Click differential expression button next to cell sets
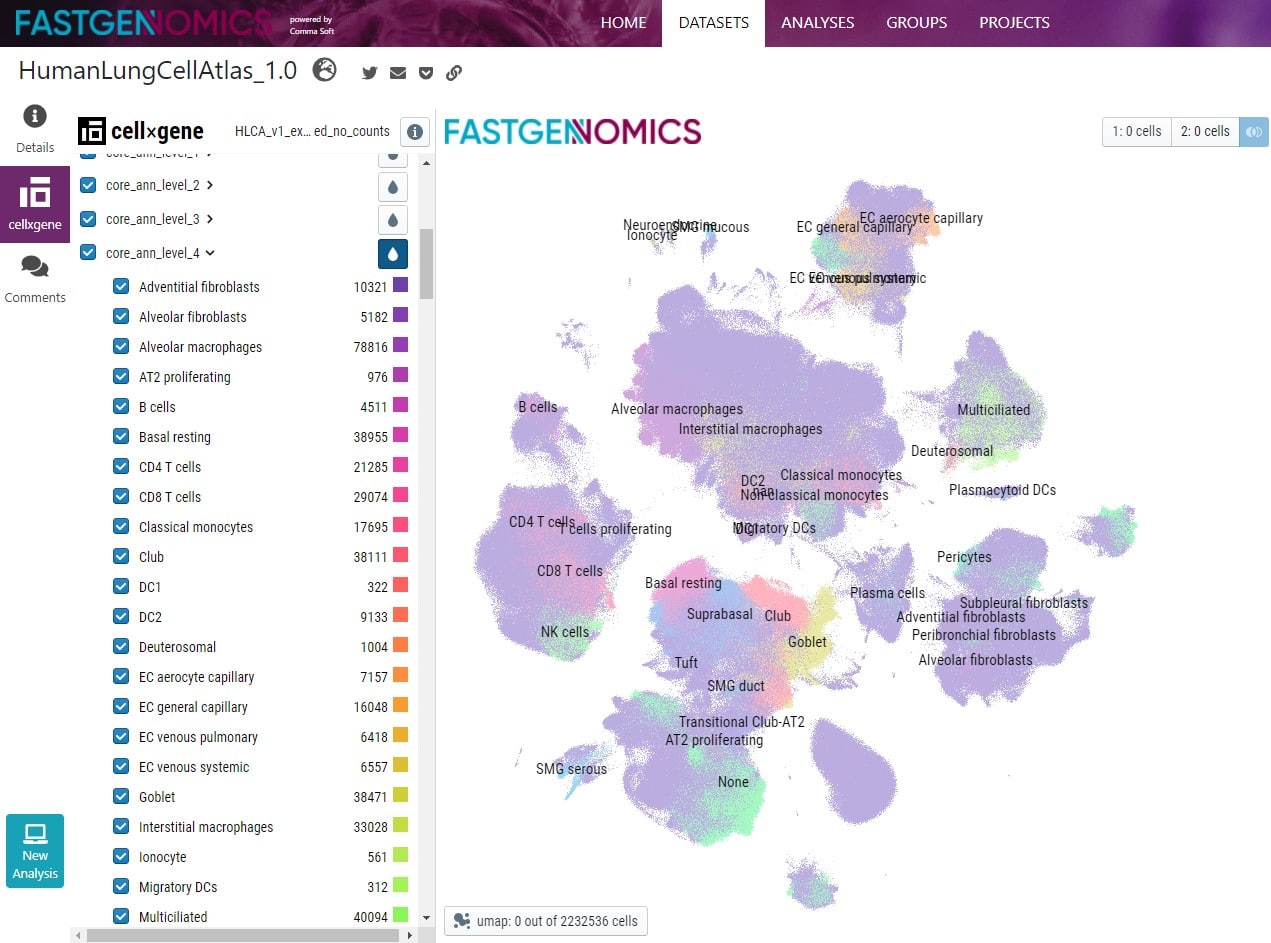This screenshot has height=943, width=1271. point(1254,132)
